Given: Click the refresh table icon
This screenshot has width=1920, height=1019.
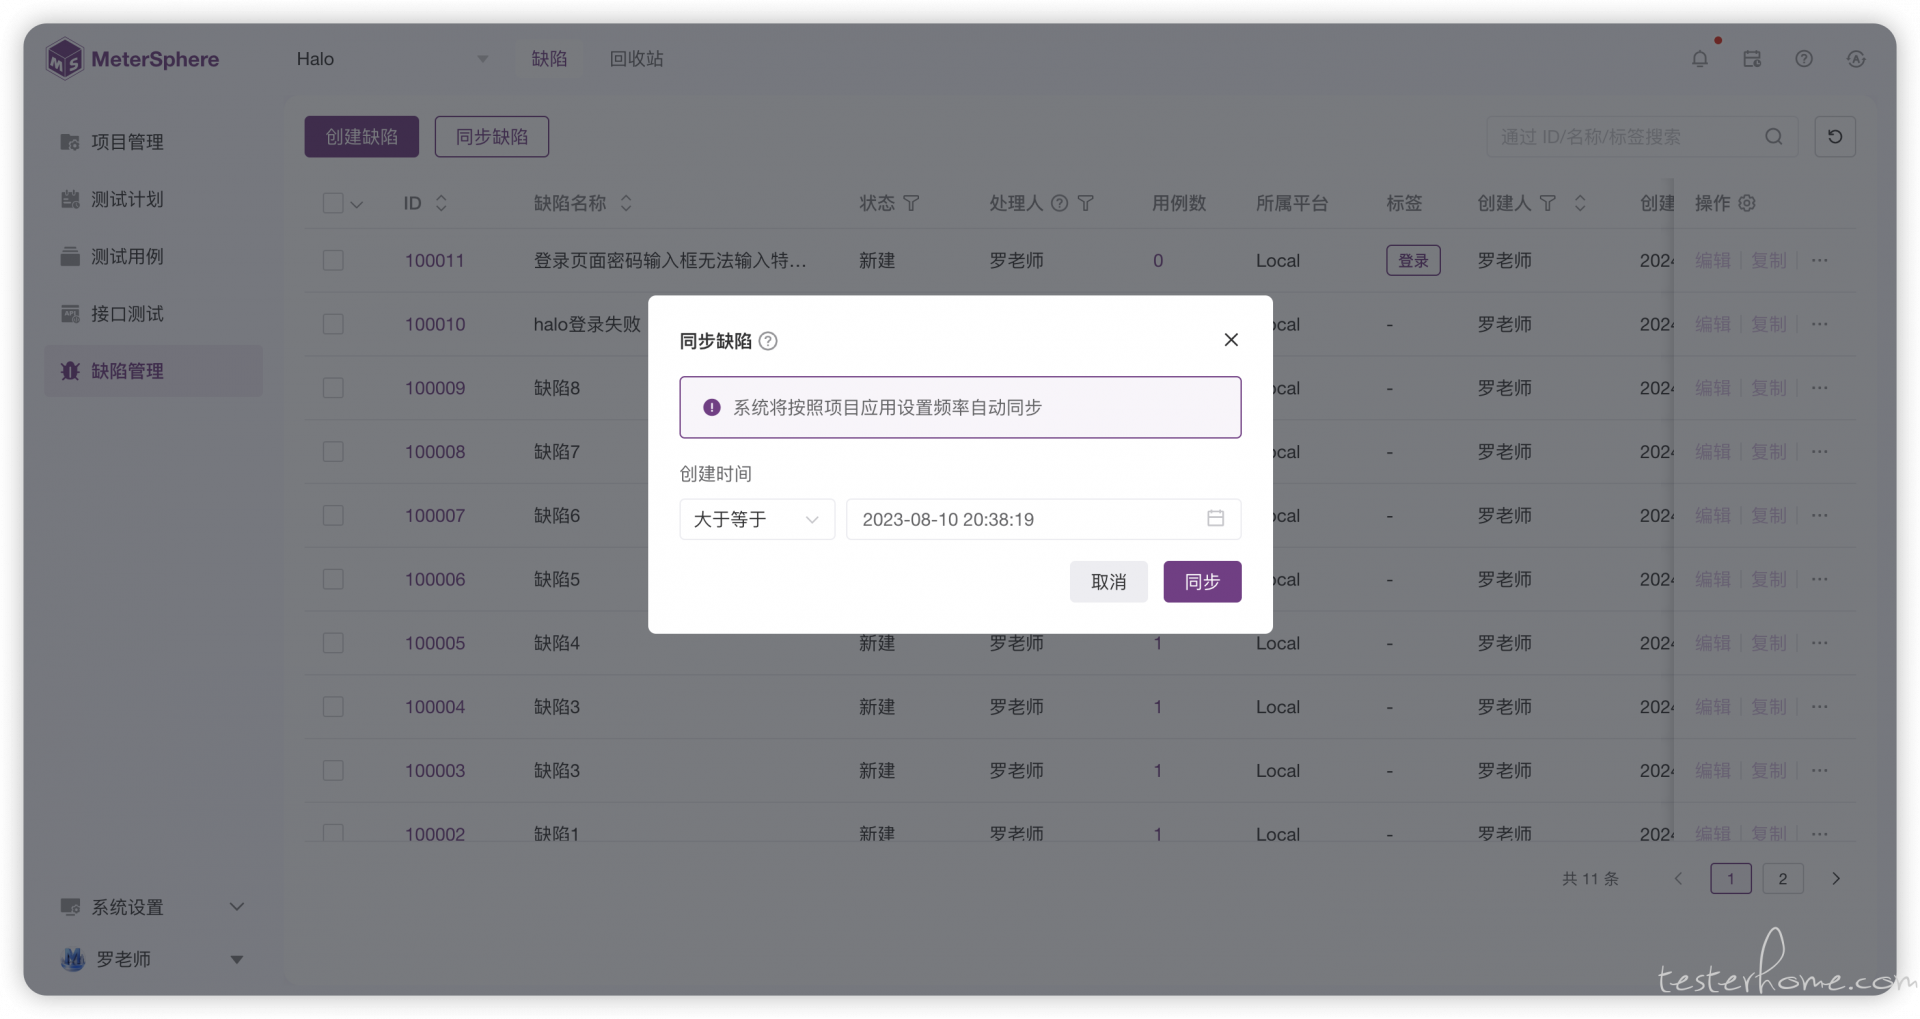Looking at the screenshot, I should (x=1835, y=137).
